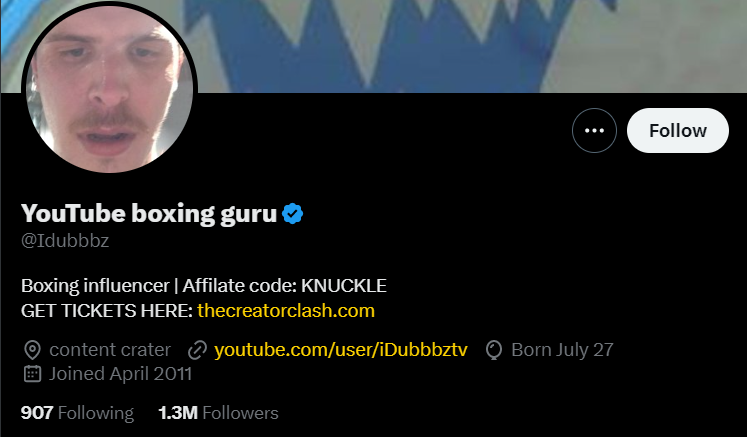The image size is (747, 437).
Task: View the 1.3M Followers list
Action: click(x=218, y=413)
